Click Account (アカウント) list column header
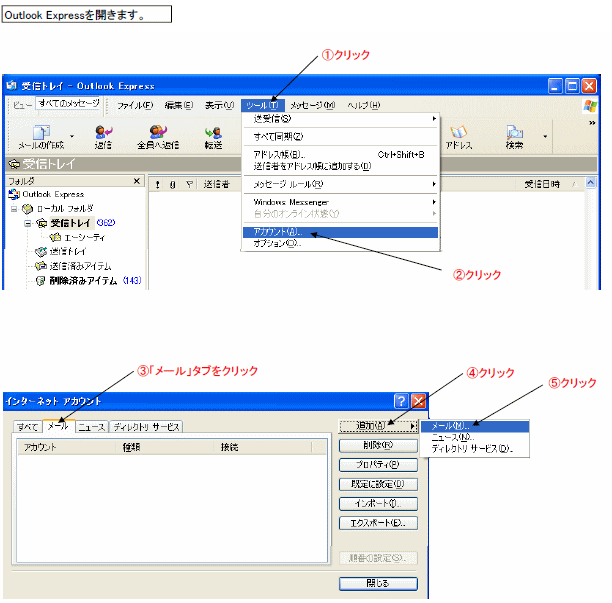 click(x=66, y=447)
